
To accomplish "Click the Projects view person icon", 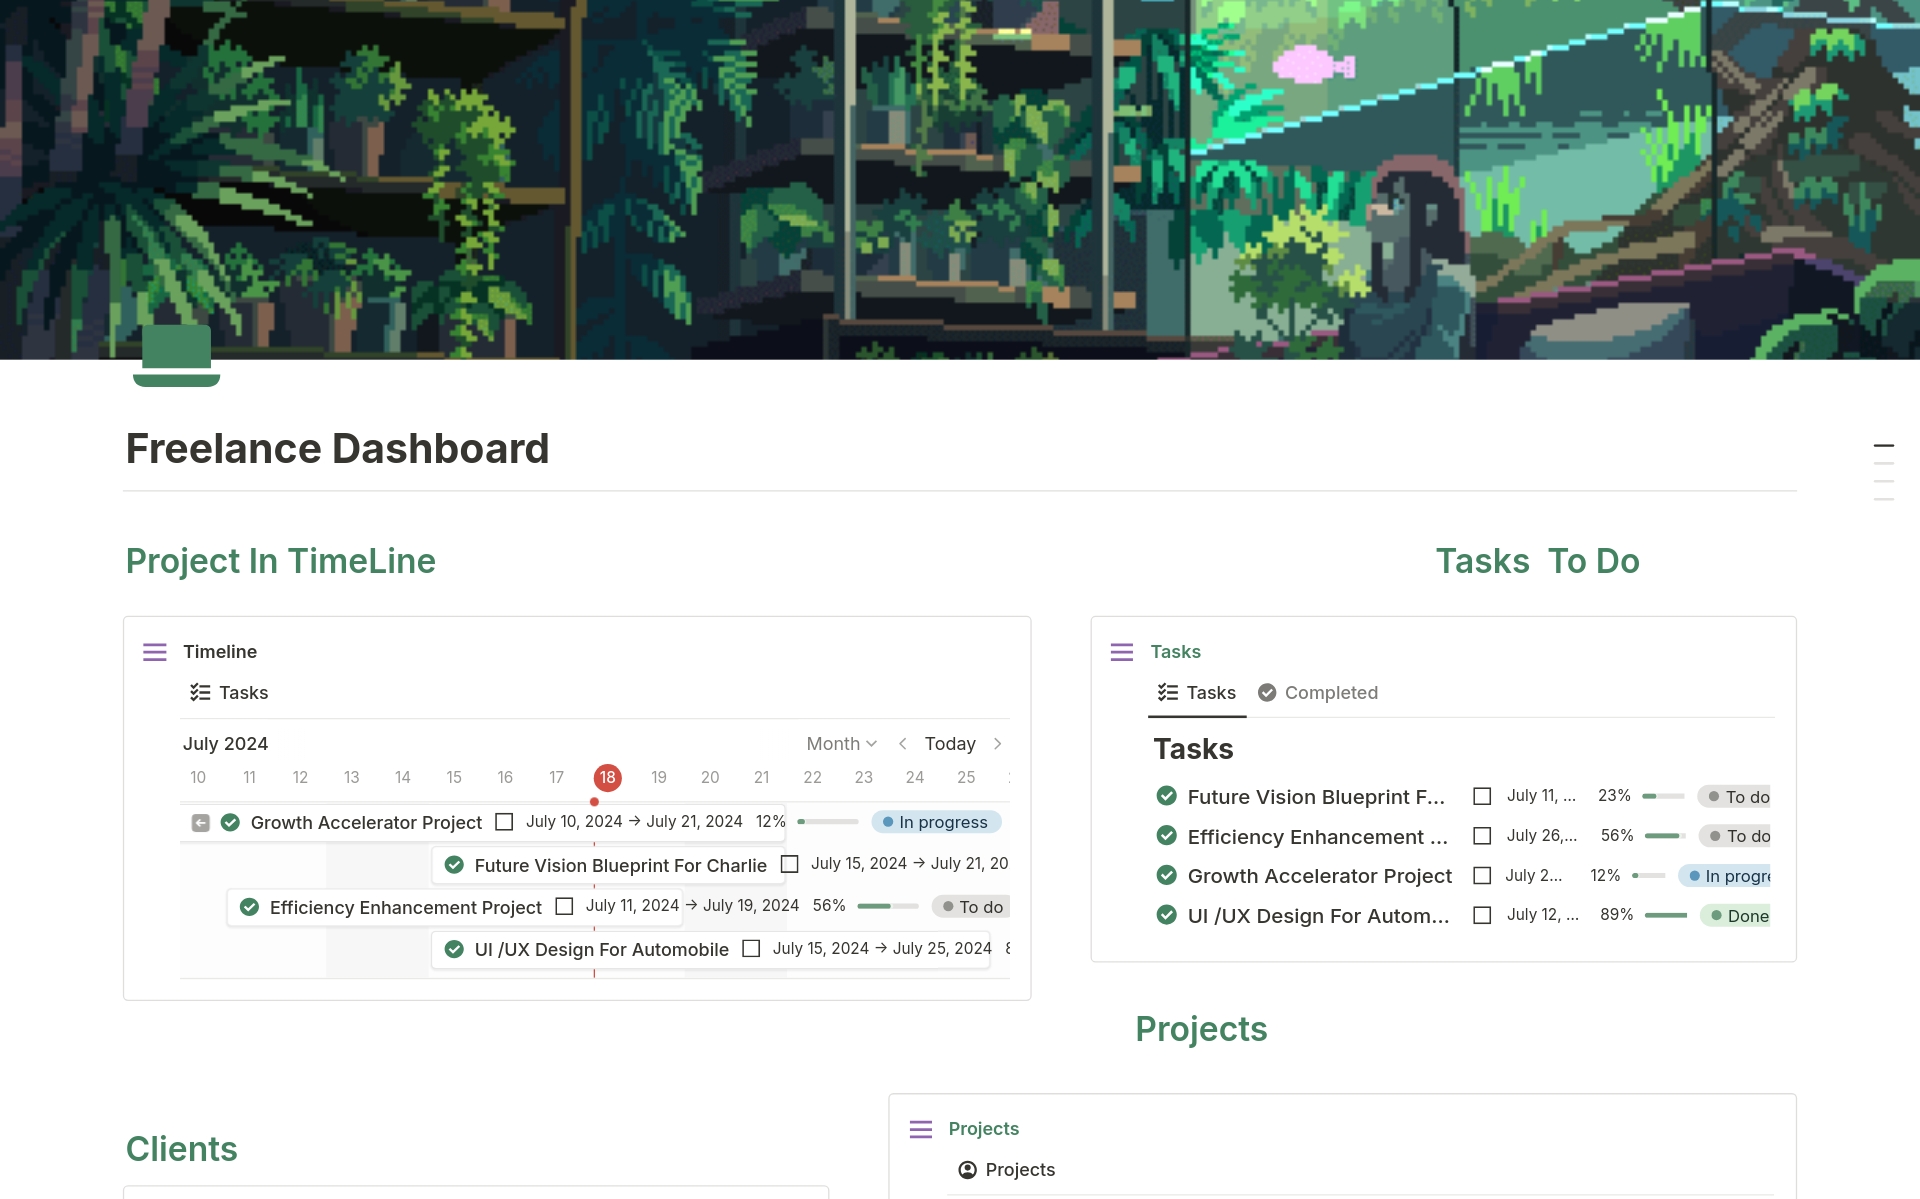I will coord(967,1170).
